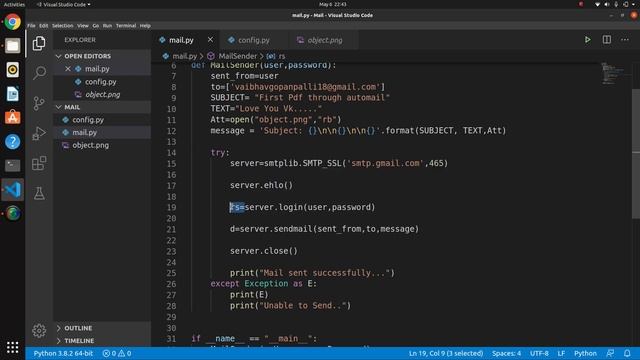This screenshot has width=640, height=360.
Task: Open the Run menu
Action: [107, 26]
